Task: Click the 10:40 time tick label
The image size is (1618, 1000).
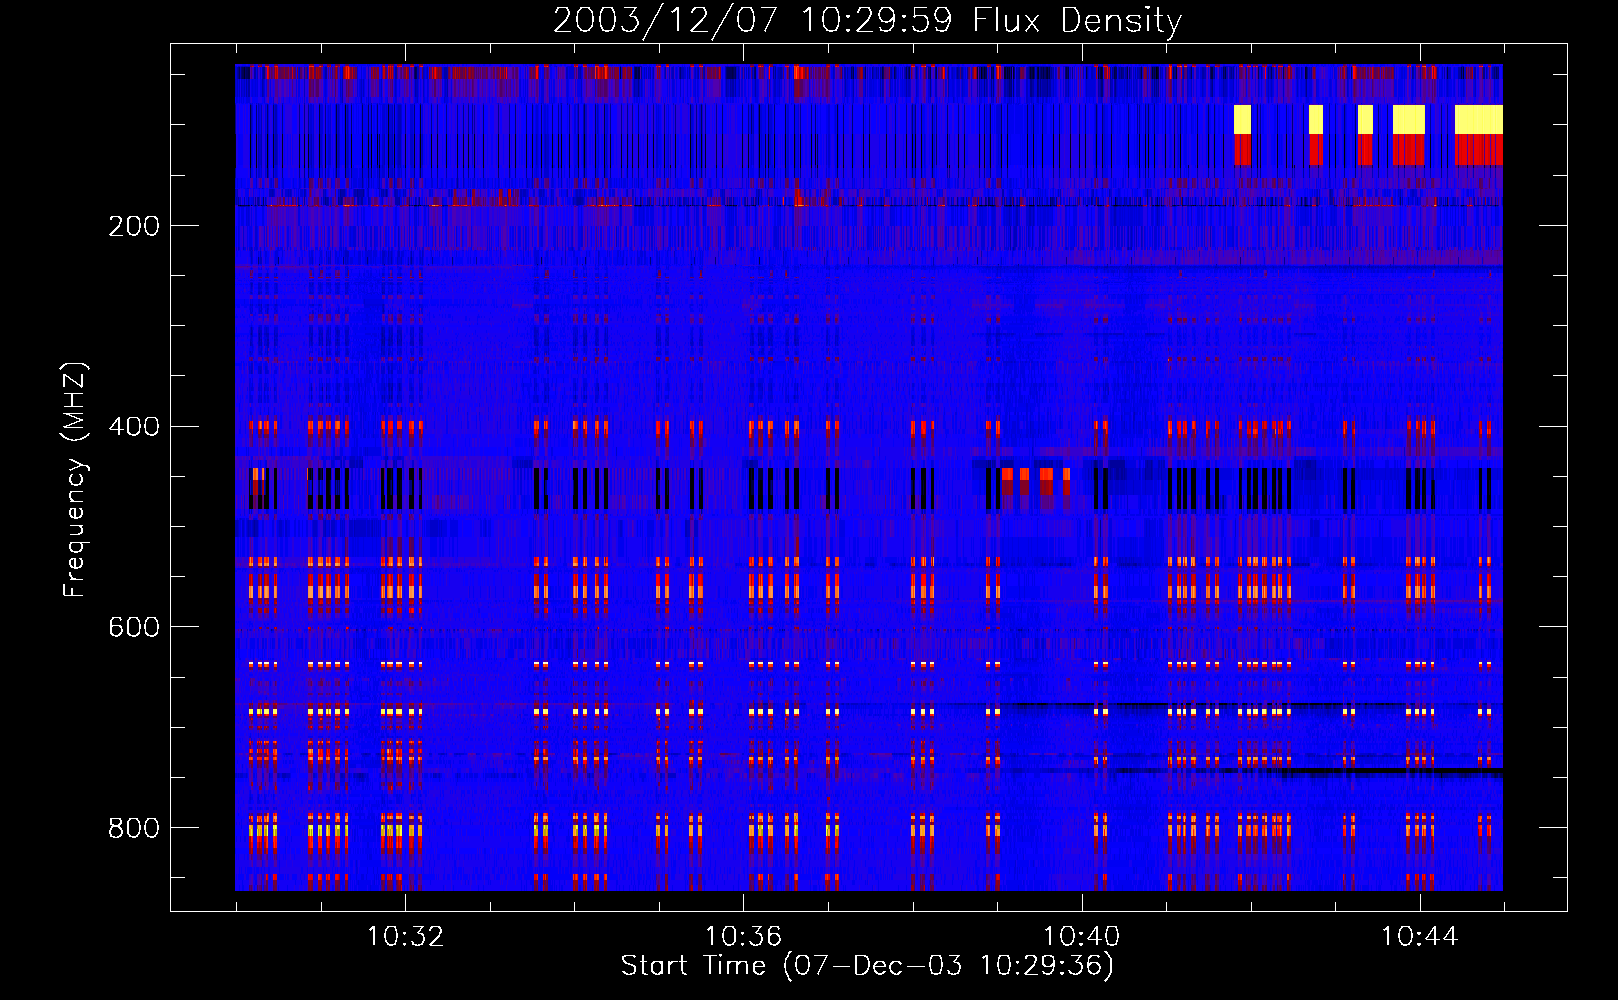Action: point(1081,937)
